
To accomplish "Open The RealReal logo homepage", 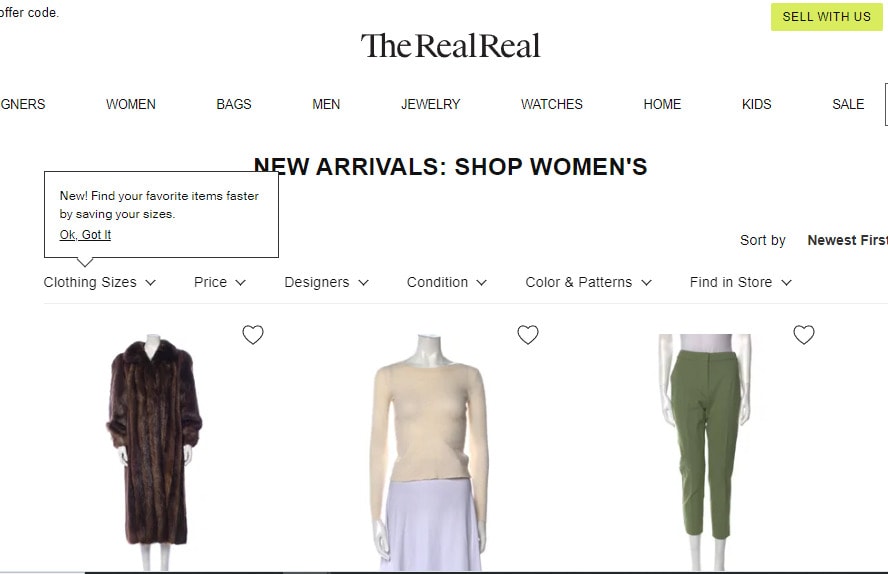I will (x=451, y=46).
